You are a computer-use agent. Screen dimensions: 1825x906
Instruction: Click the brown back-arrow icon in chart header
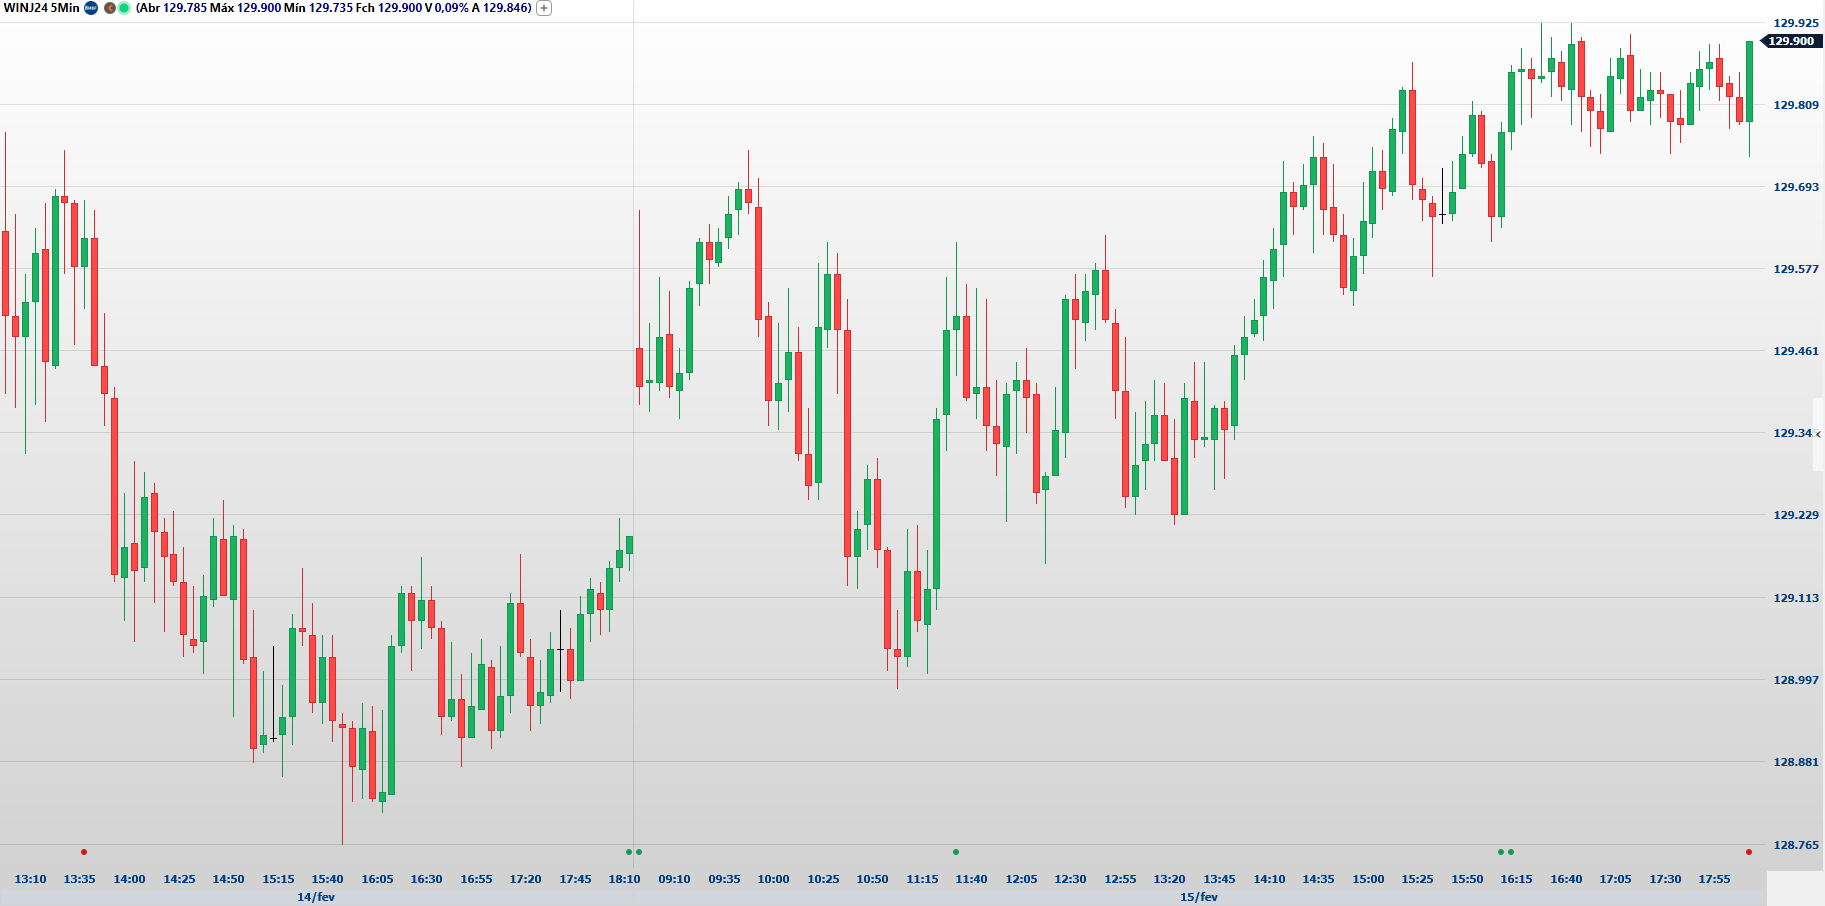pos(110,8)
